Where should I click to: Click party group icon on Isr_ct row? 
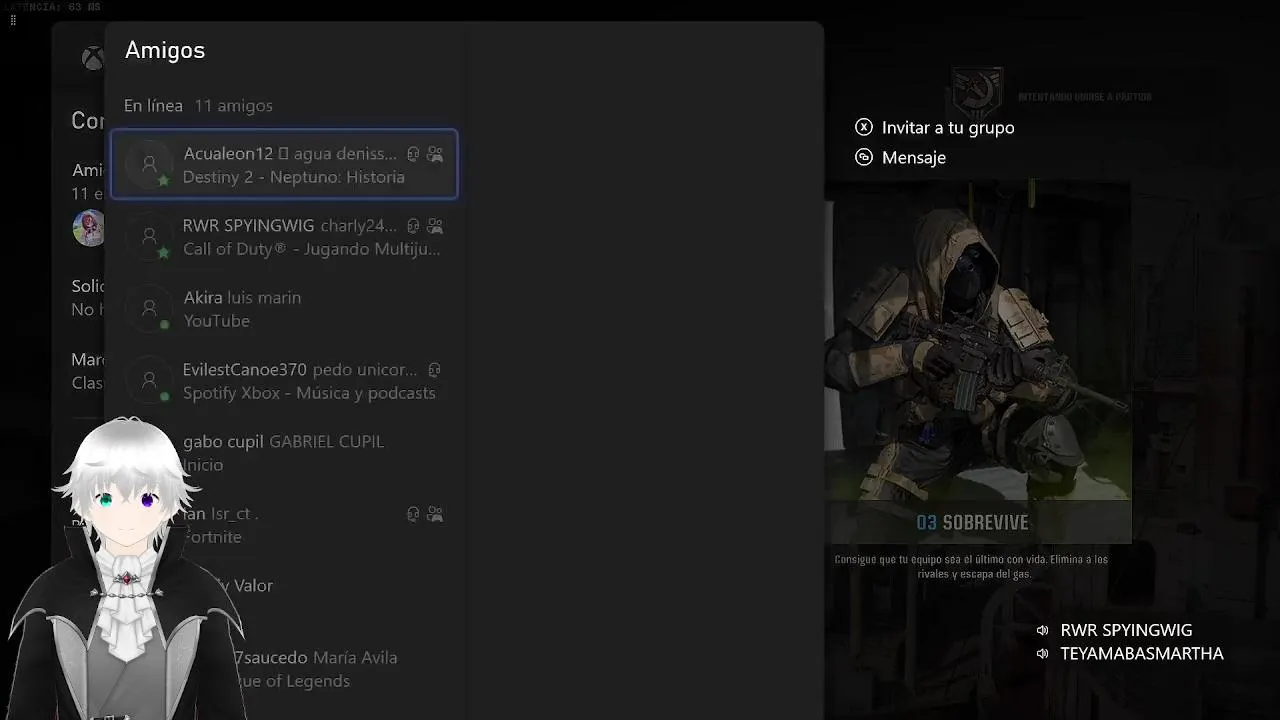(x=435, y=514)
